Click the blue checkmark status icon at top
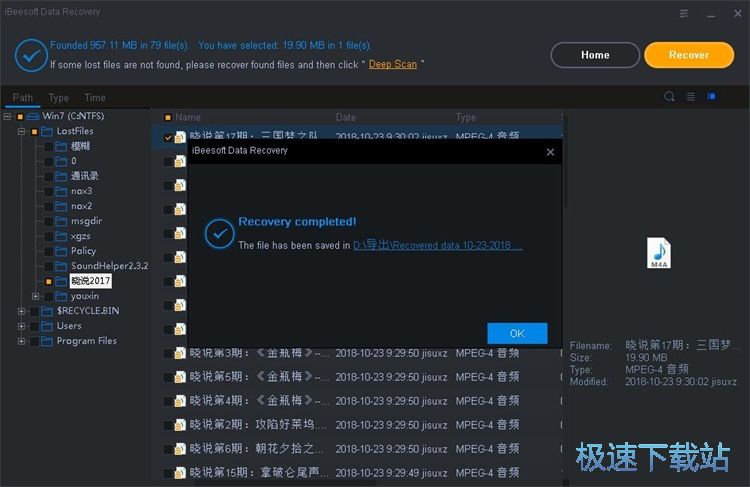Viewport: 750px width, 487px height. pyautogui.click(x=31, y=55)
